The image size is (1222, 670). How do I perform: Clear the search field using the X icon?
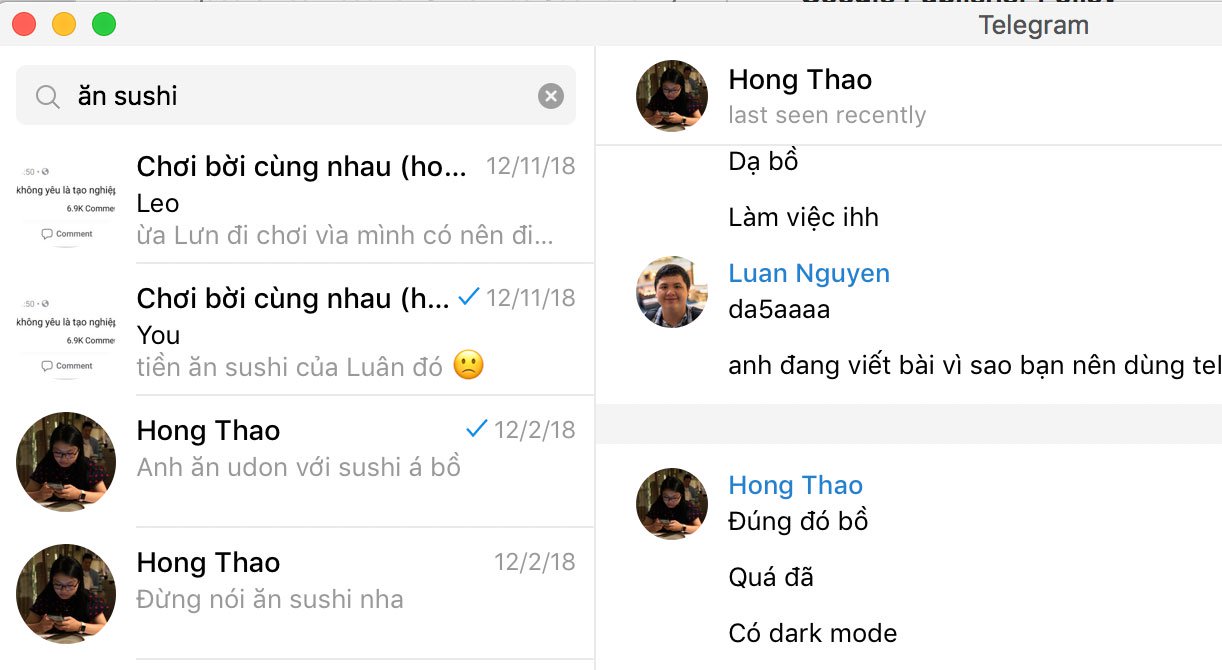551,95
